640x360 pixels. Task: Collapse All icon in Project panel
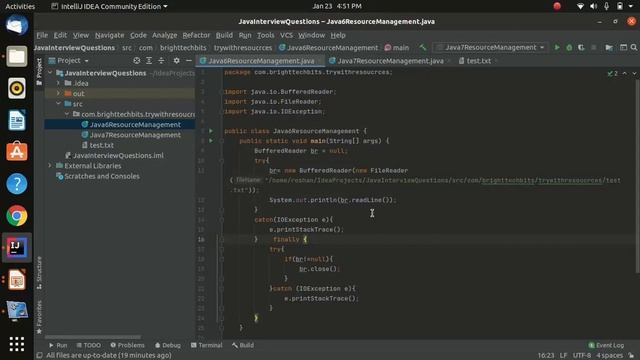point(161,61)
